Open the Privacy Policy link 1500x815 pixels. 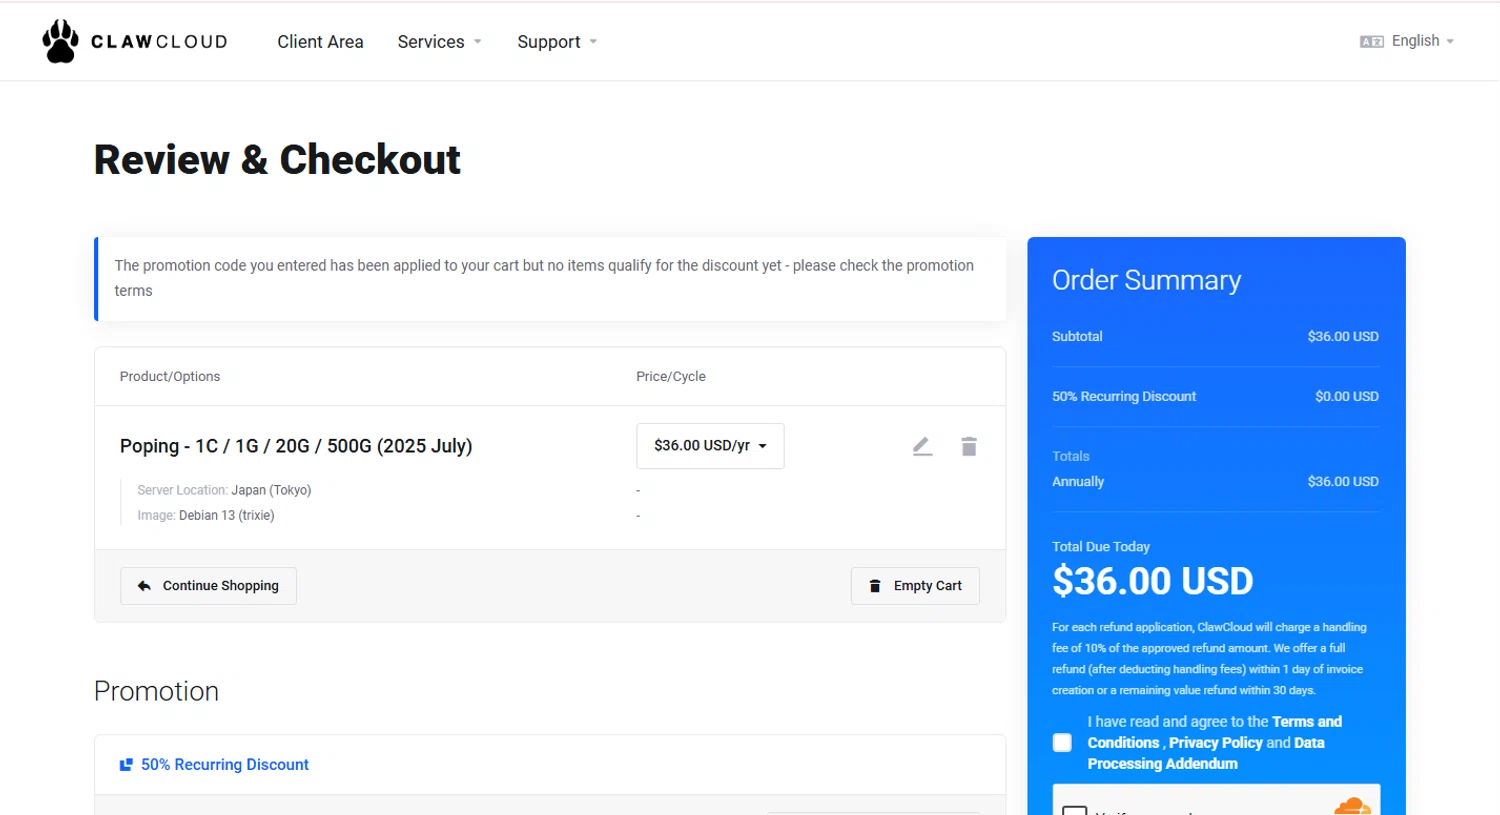click(x=1215, y=743)
